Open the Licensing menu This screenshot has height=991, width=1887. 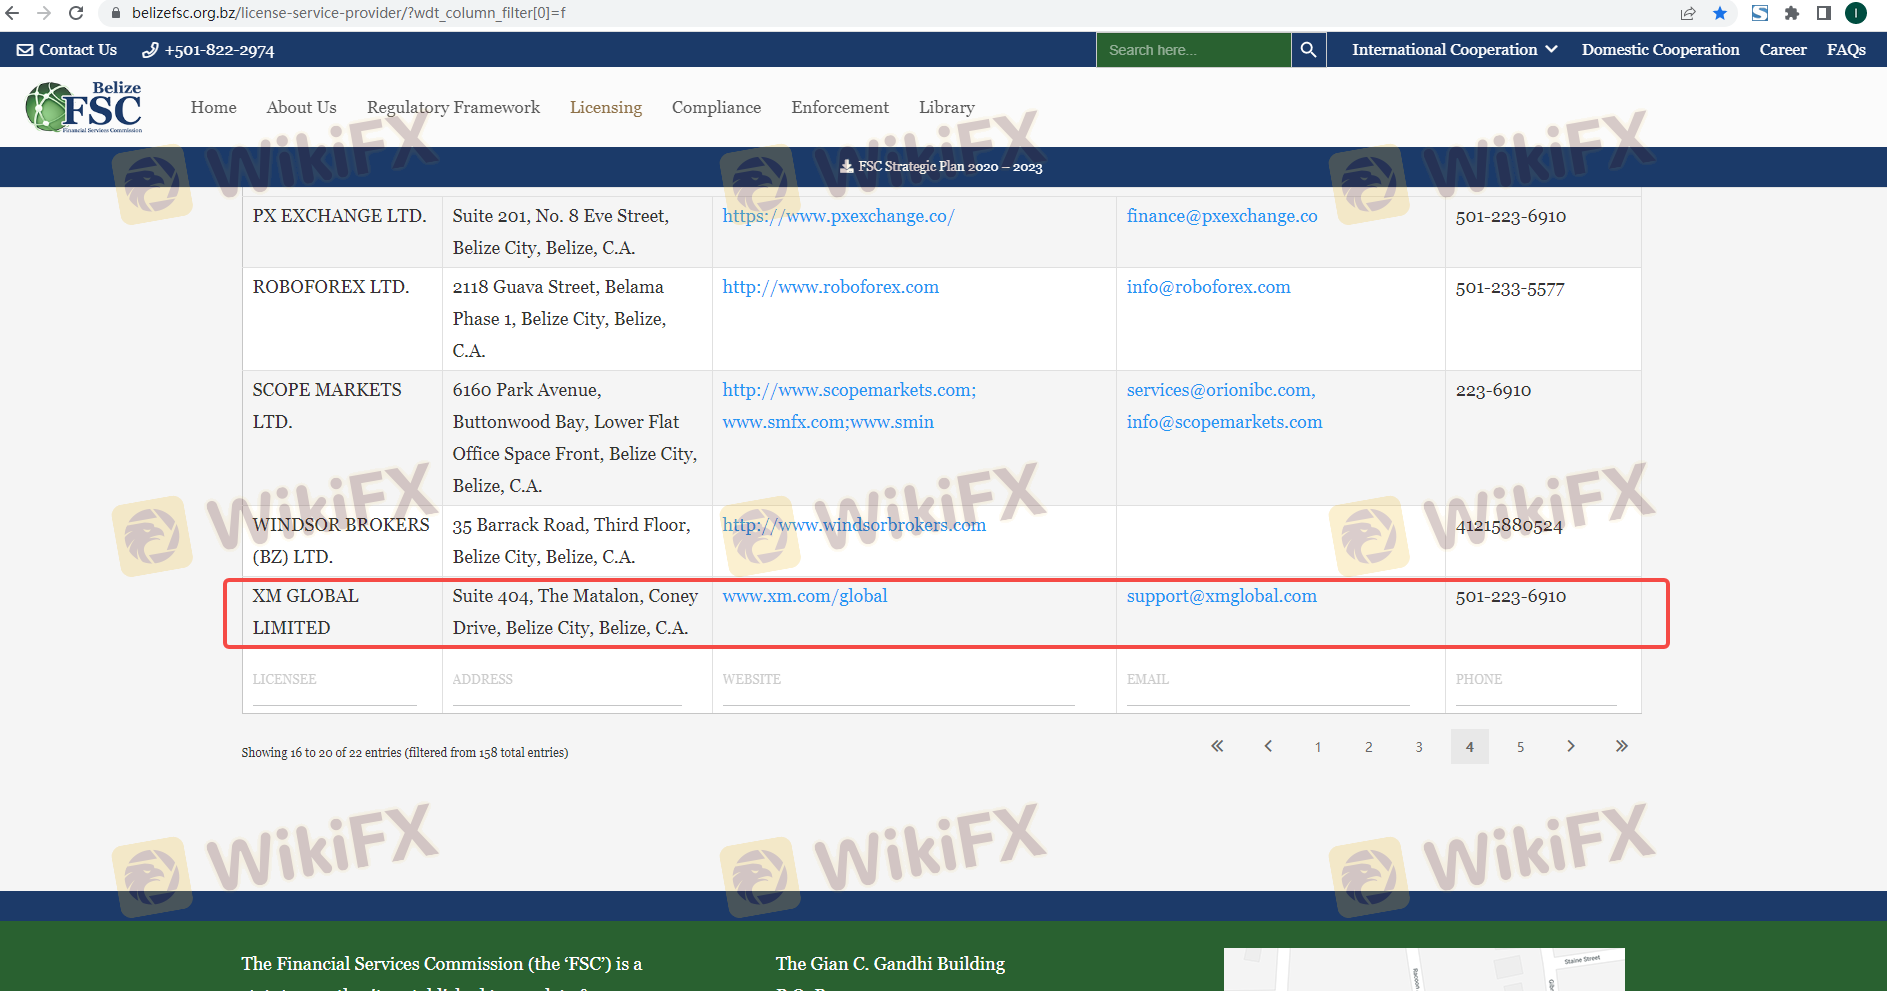click(x=605, y=107)
